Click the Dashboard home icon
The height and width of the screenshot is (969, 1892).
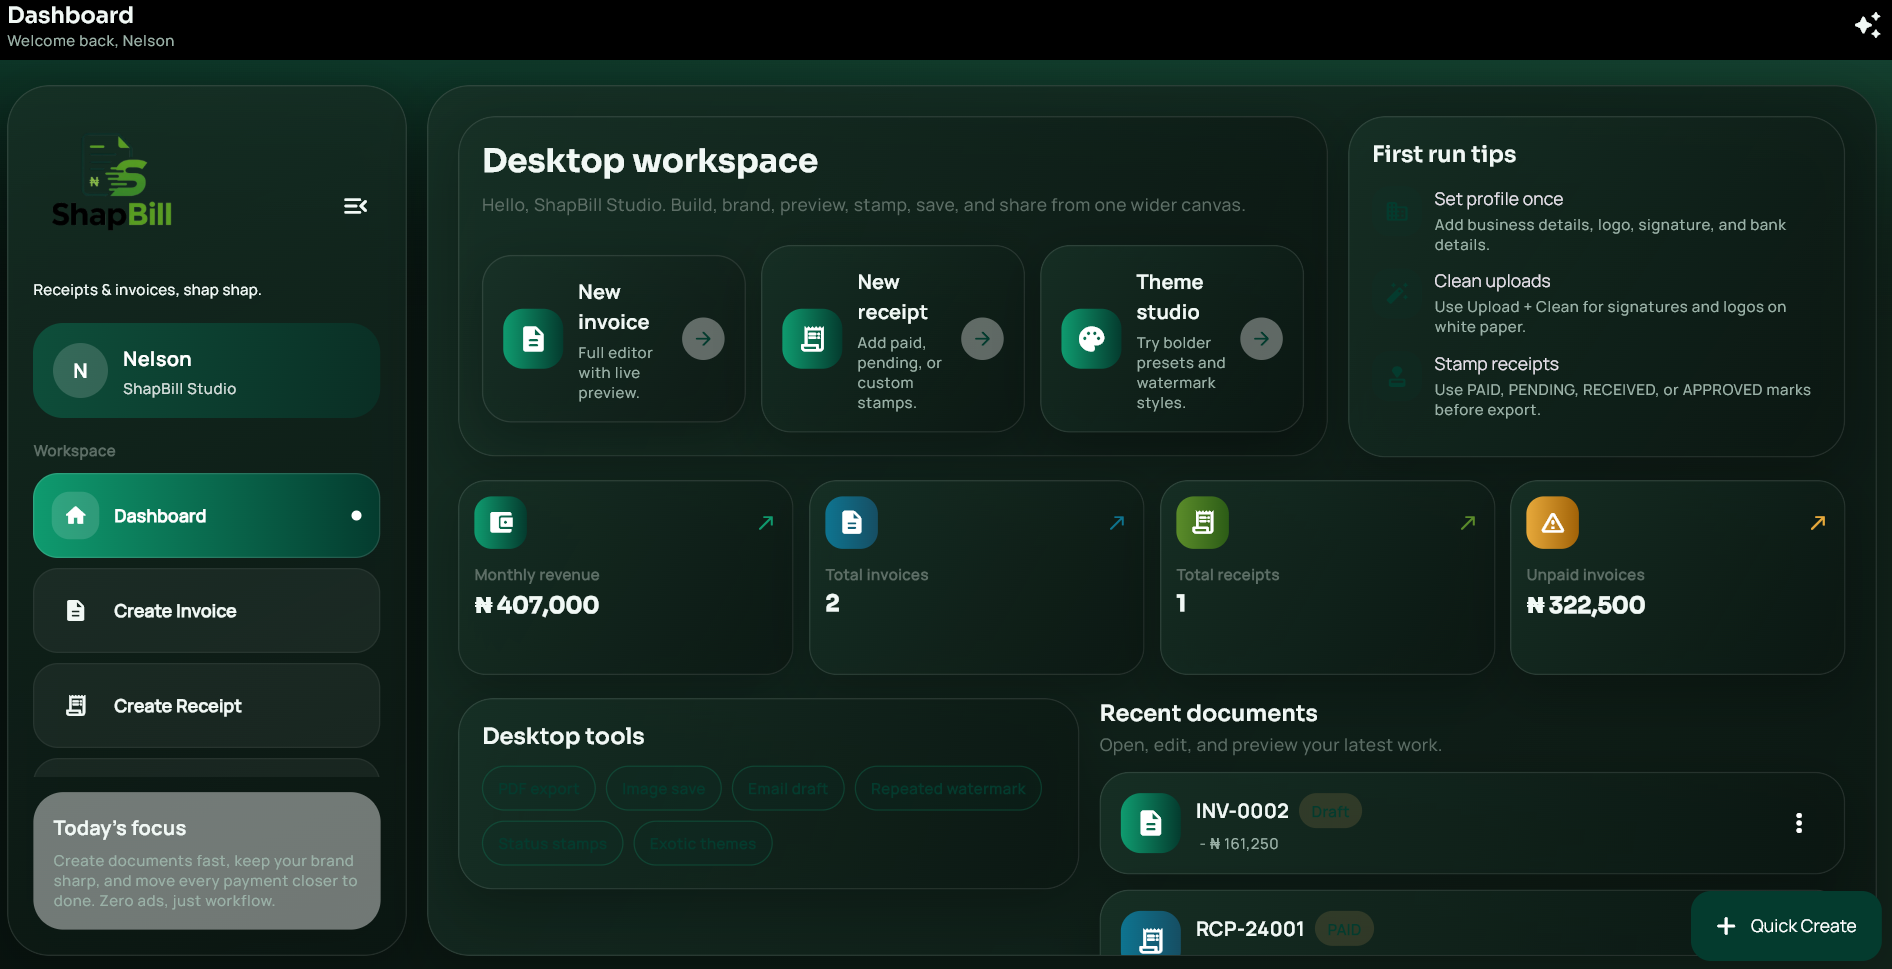click(76, 516)
